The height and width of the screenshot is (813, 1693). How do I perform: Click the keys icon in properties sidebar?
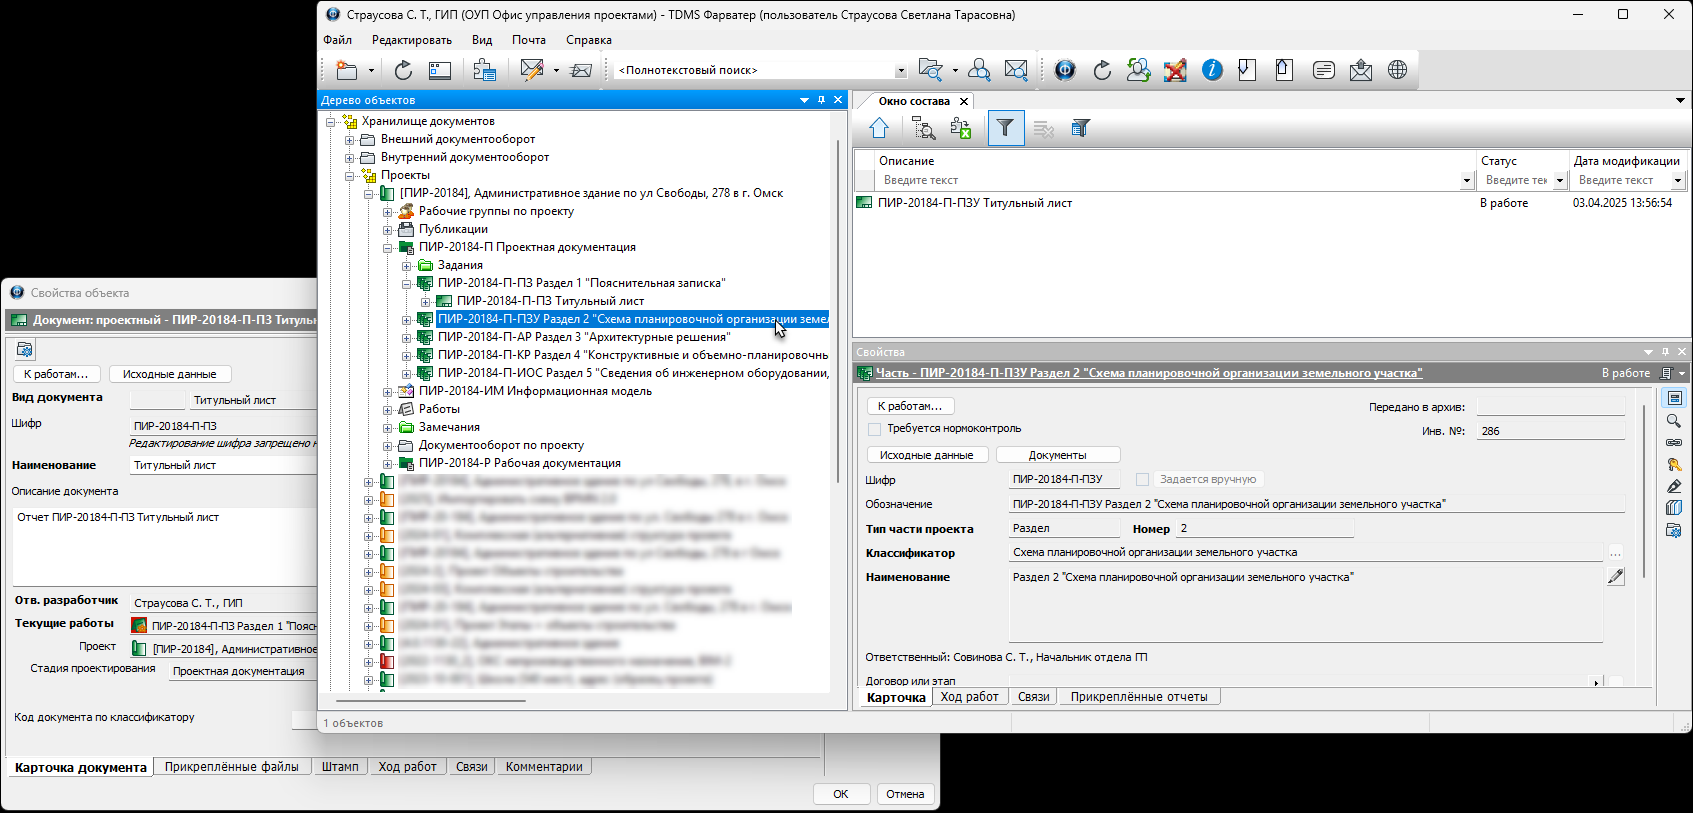click(1673, 464)
